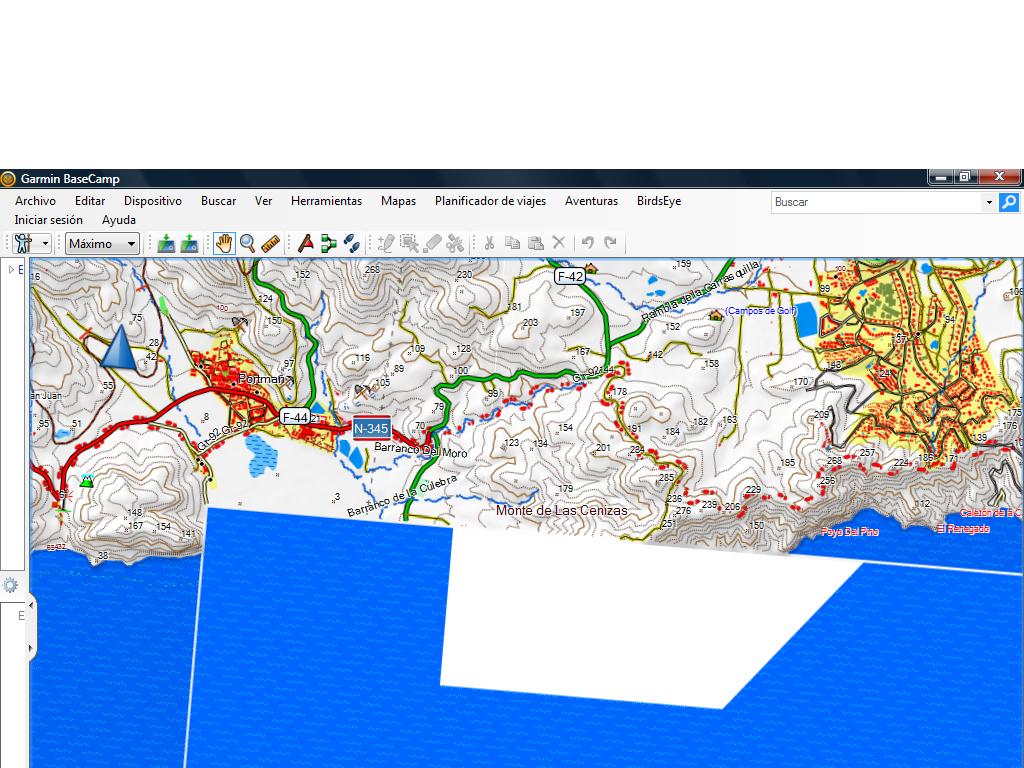Click the gear settings icon in sidebar
The height and width of the screenshot is (768, 1024).
(x=10, y=585)
